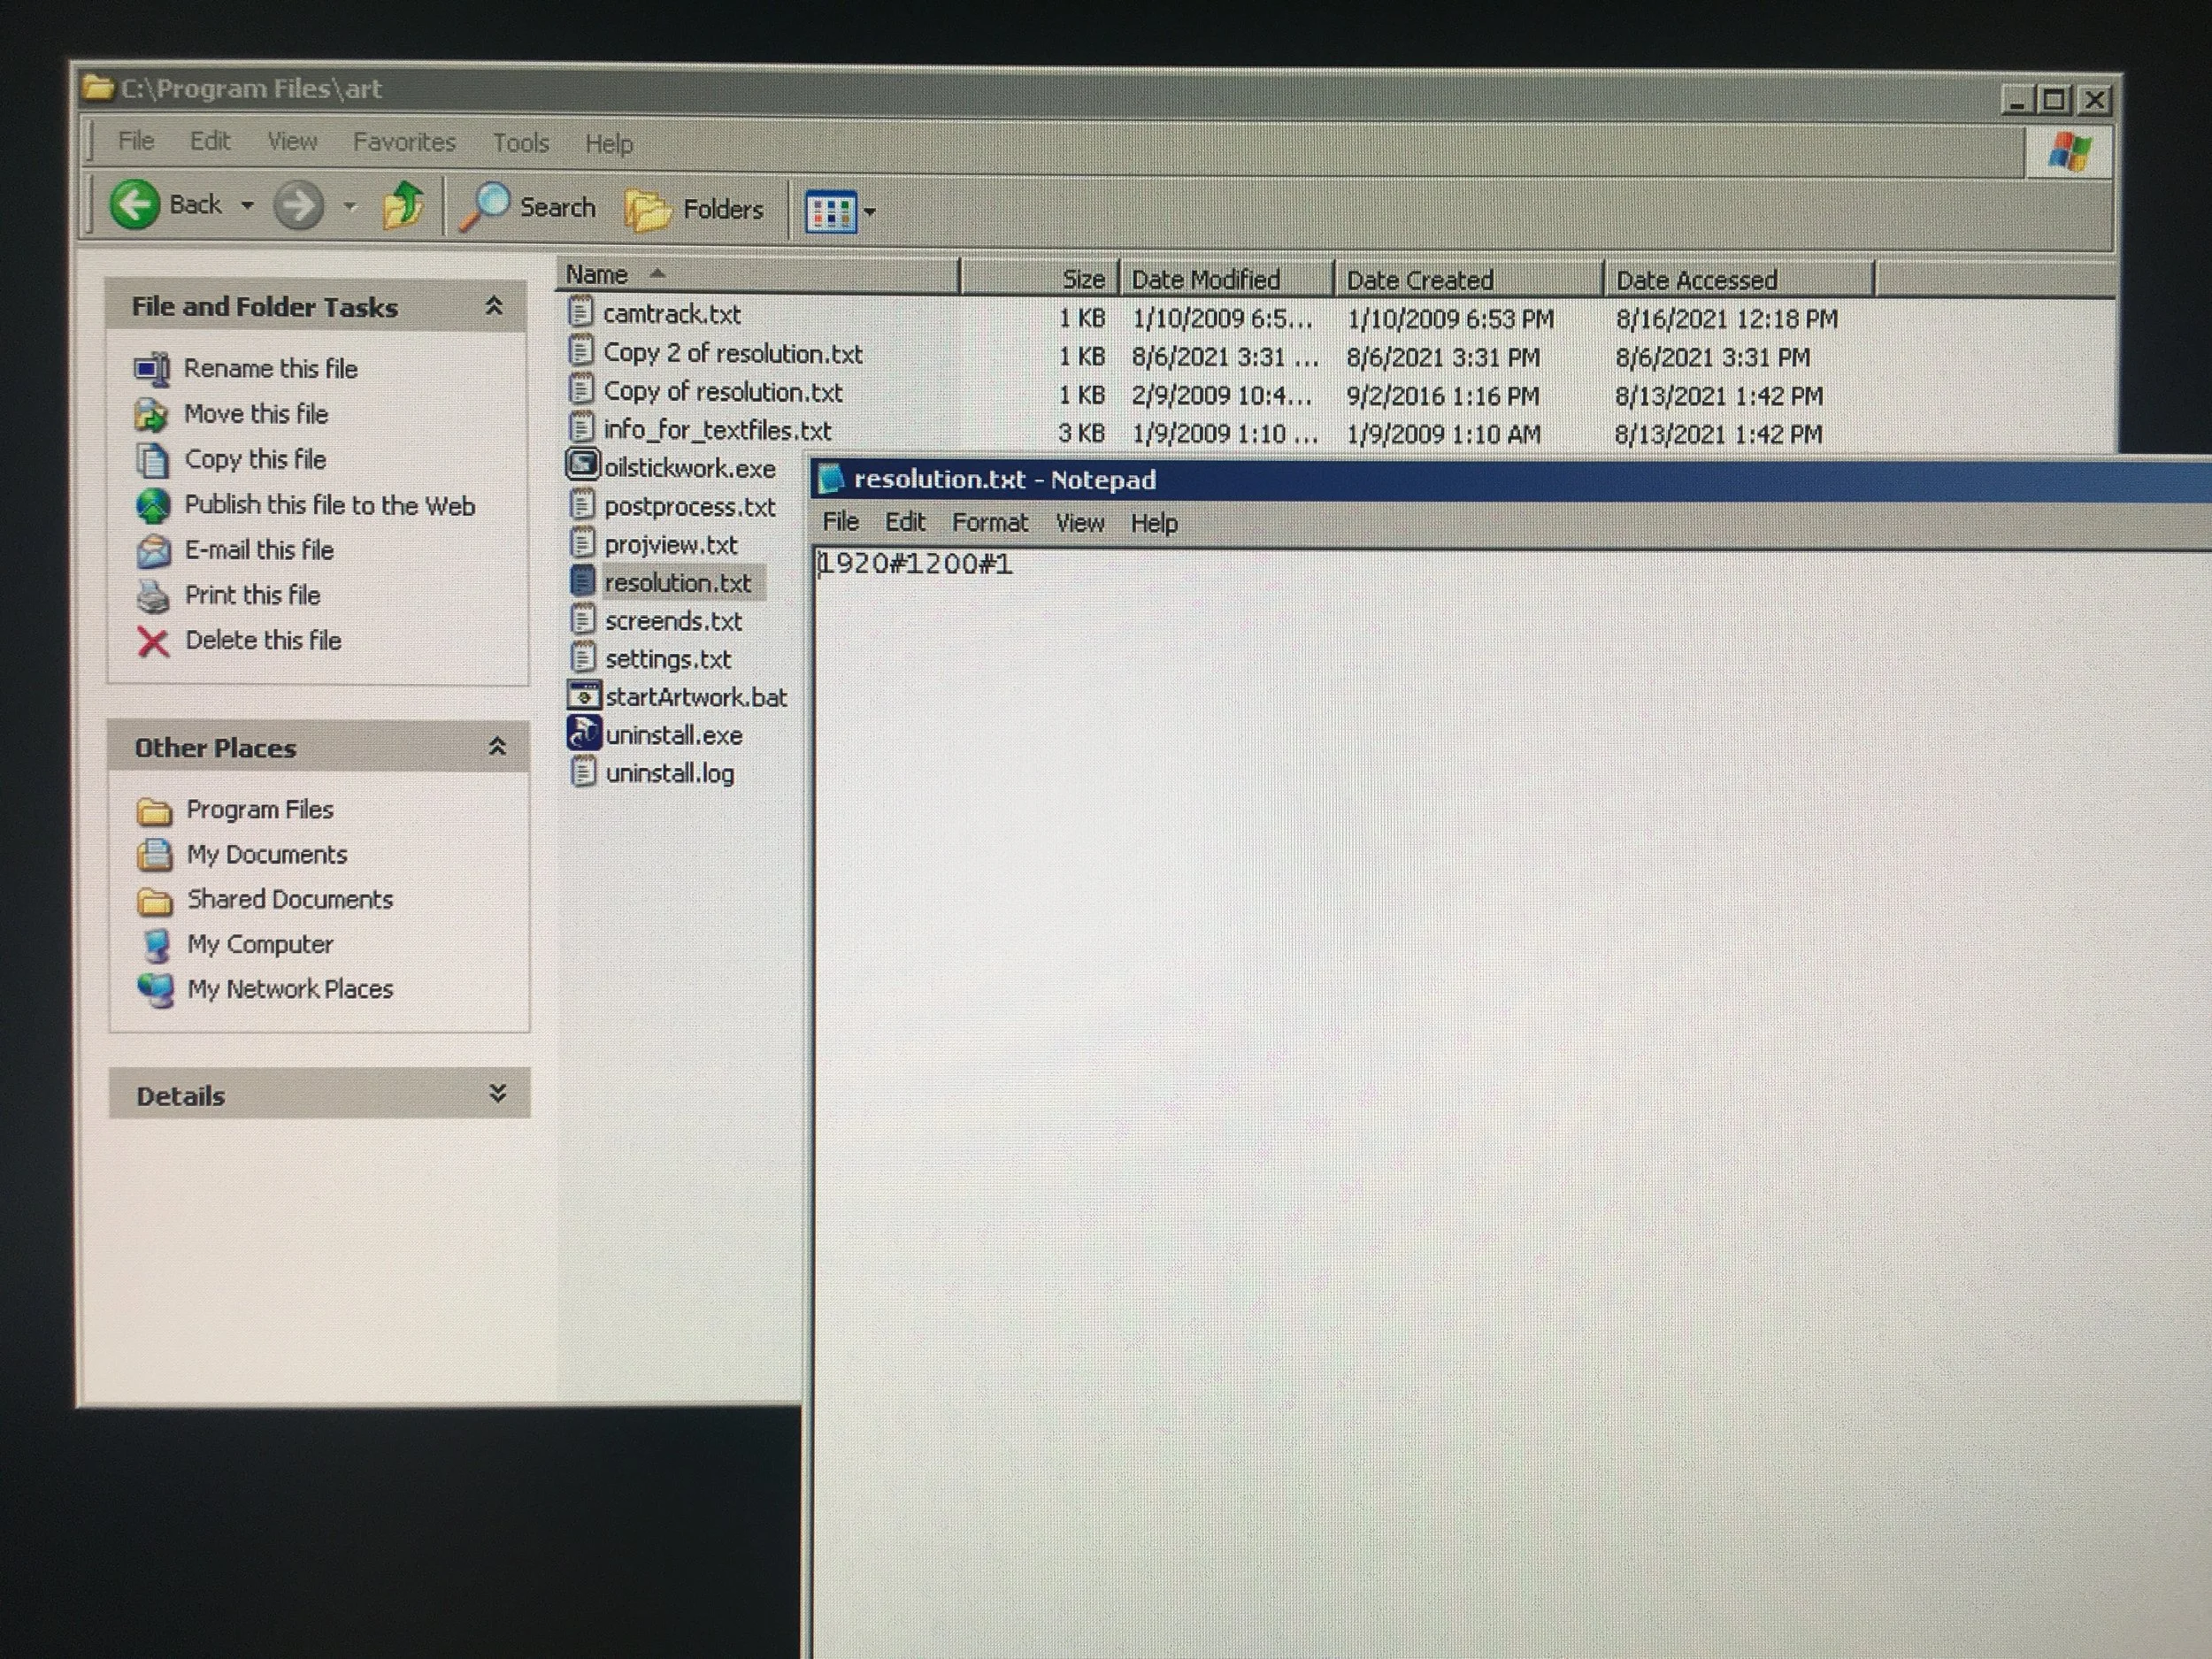Select the oilstickwork.exe file icon
Screen dimensions: 2212x1659
(x=583, y=466)
